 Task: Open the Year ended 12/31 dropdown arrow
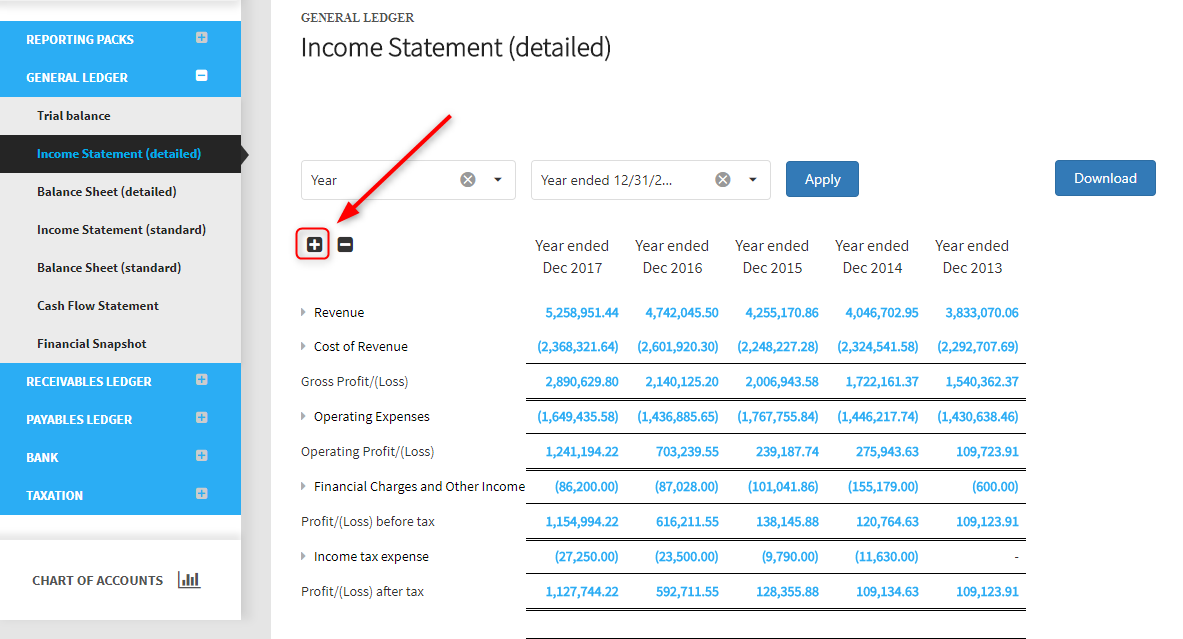(x=752, y=180)
